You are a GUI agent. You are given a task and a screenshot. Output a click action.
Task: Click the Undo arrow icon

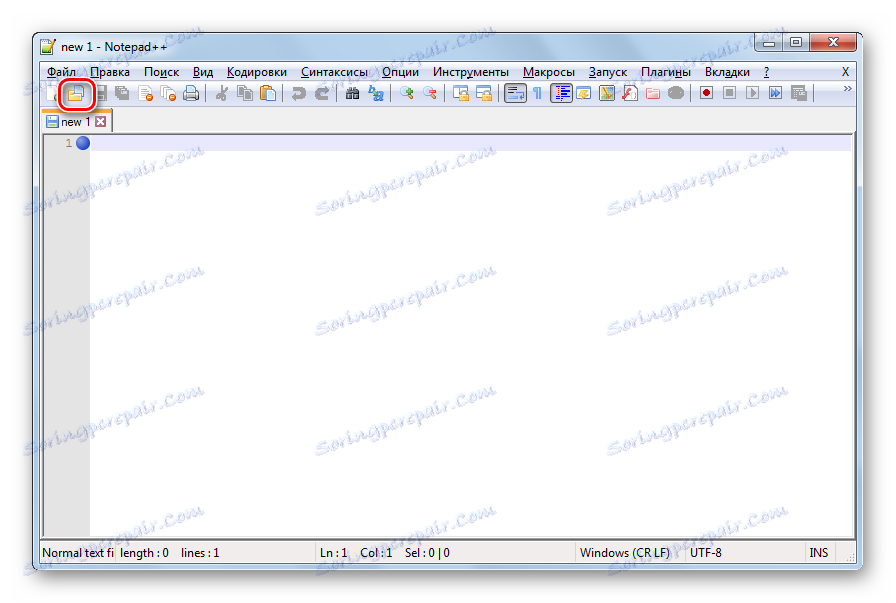tap(298, 93)
